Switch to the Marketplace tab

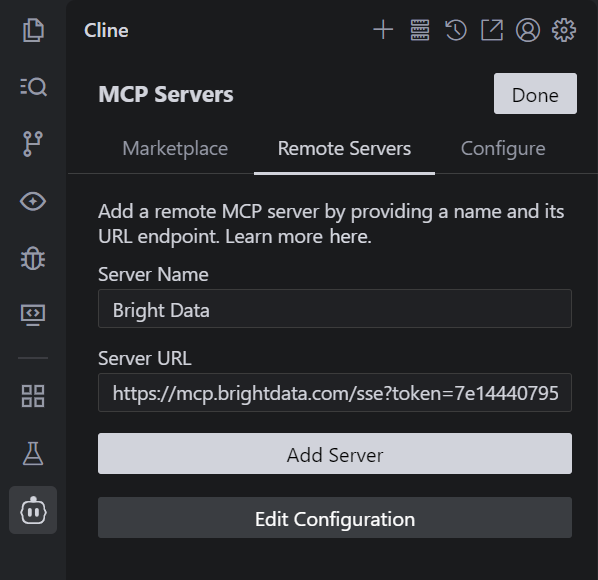175,149
